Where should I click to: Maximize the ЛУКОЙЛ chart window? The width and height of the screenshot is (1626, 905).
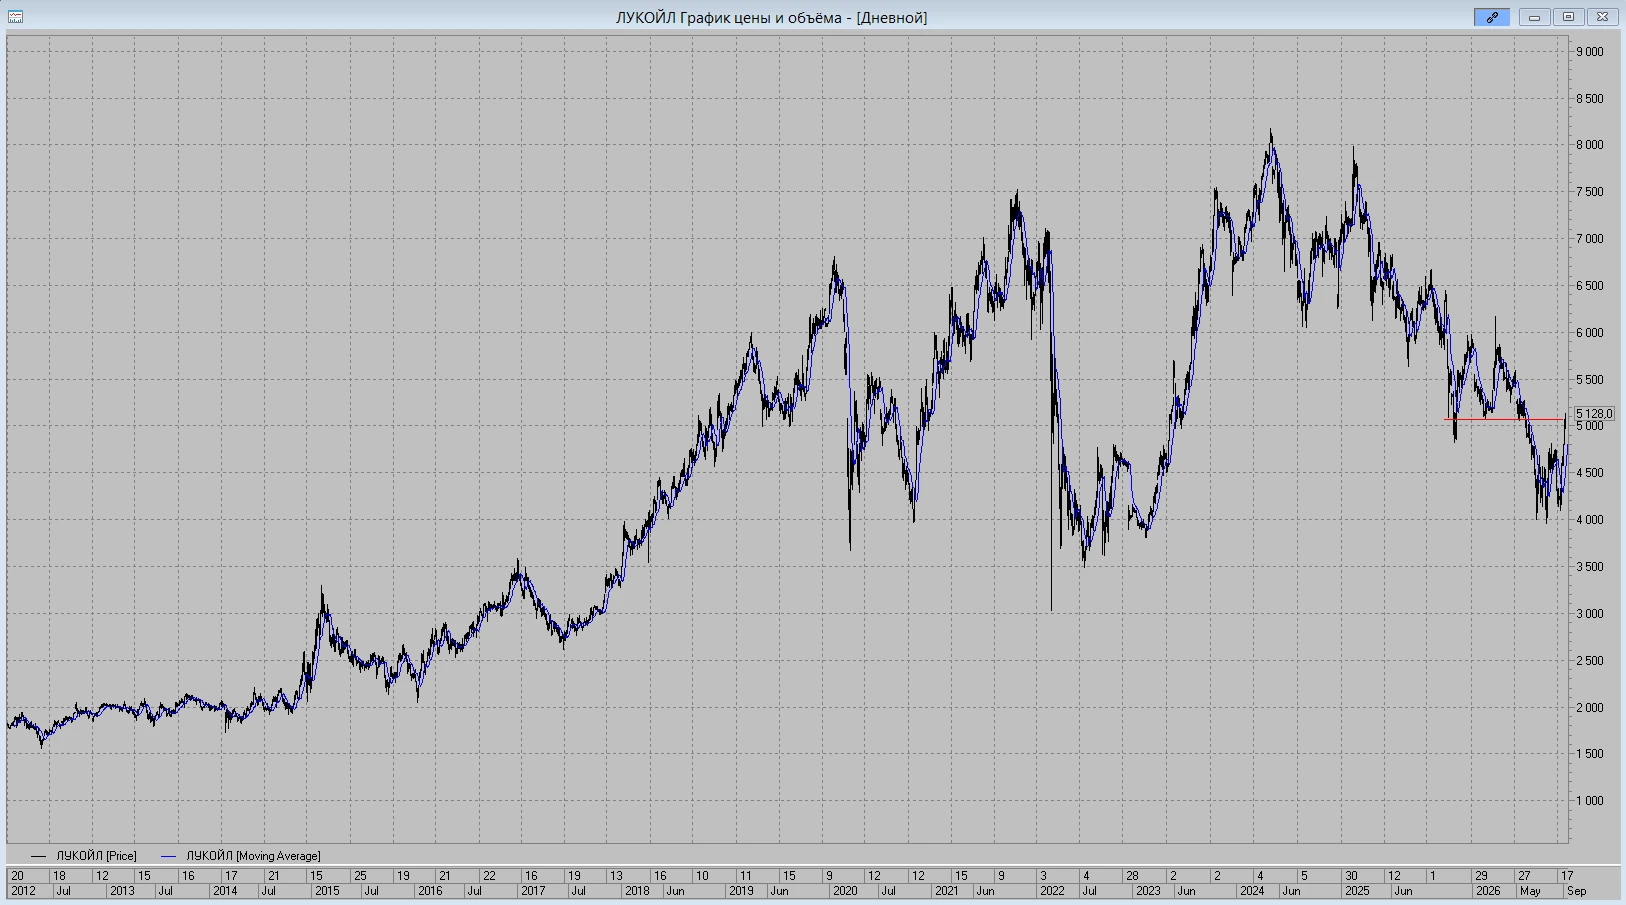click(1568, 17)
